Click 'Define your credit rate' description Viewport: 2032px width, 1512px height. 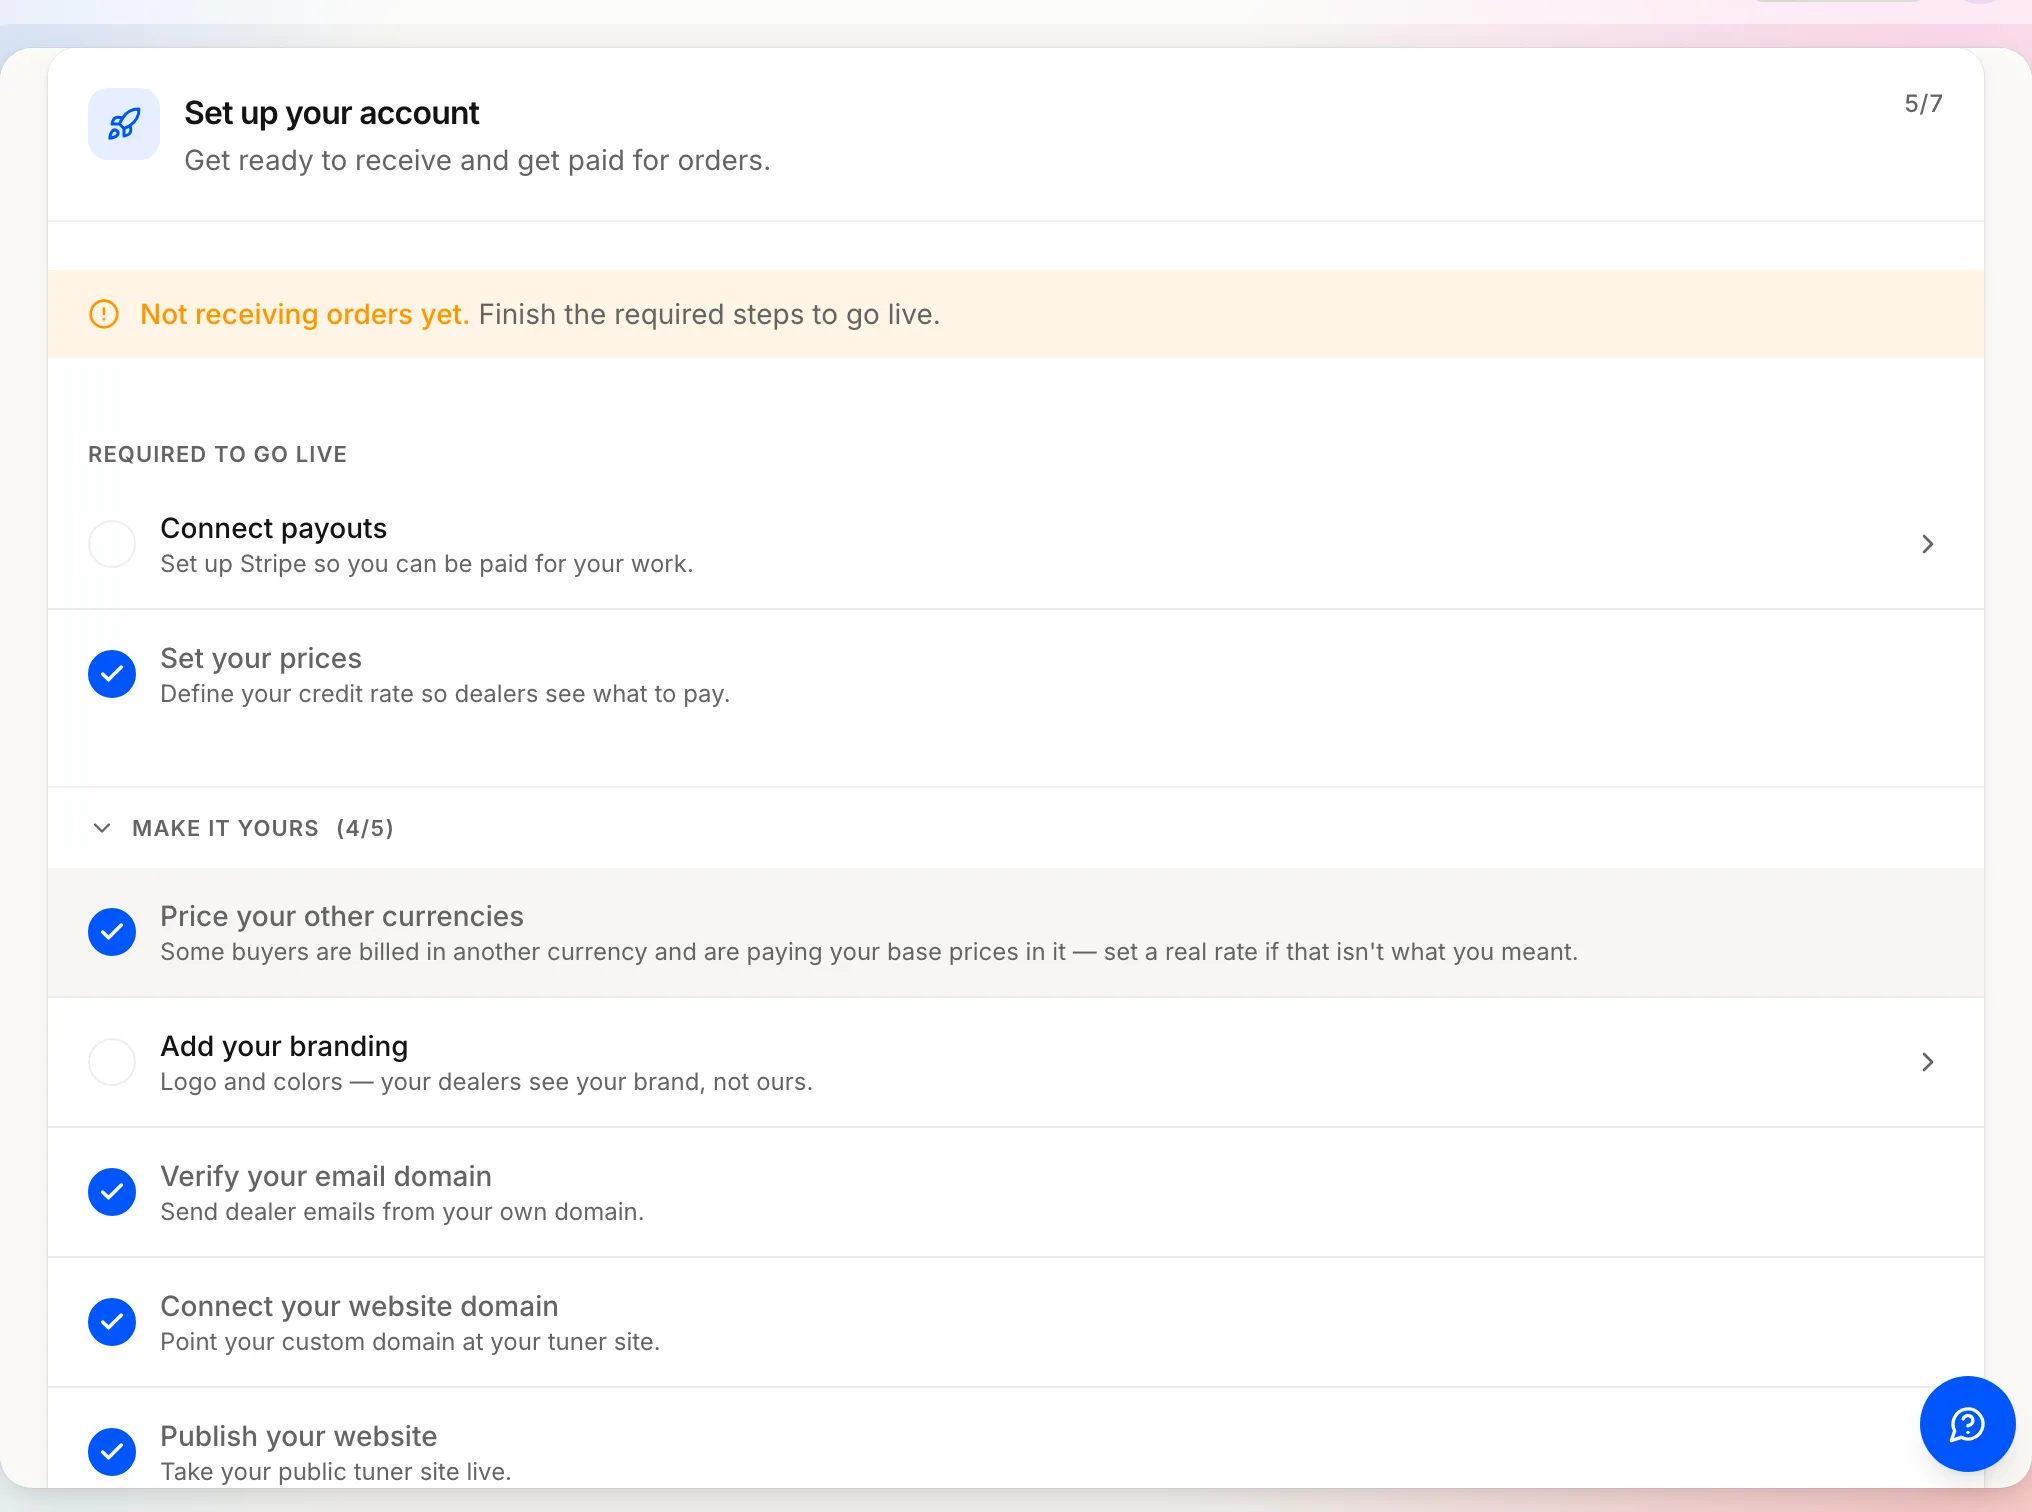(445, 694)
